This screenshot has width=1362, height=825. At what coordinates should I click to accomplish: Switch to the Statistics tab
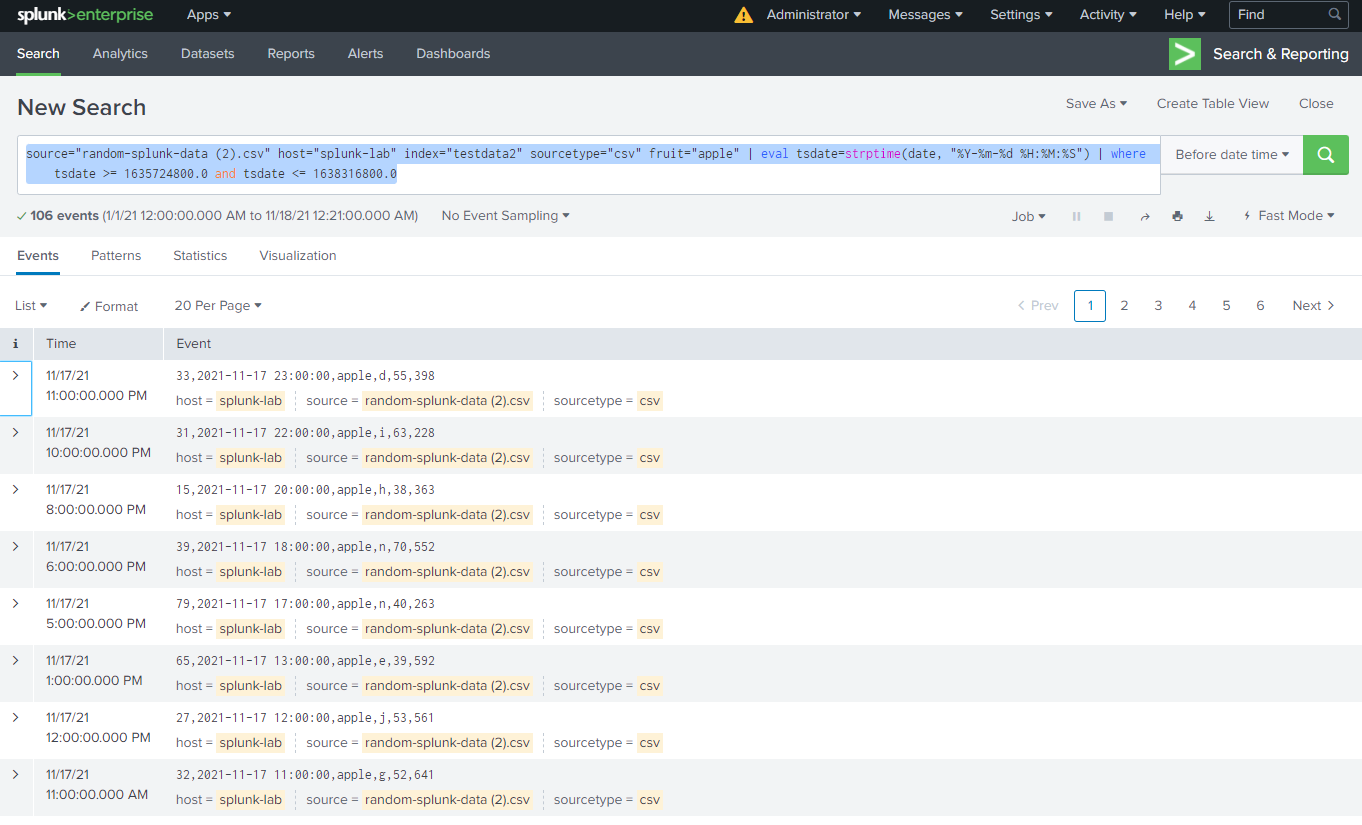[x=200, y=256]
